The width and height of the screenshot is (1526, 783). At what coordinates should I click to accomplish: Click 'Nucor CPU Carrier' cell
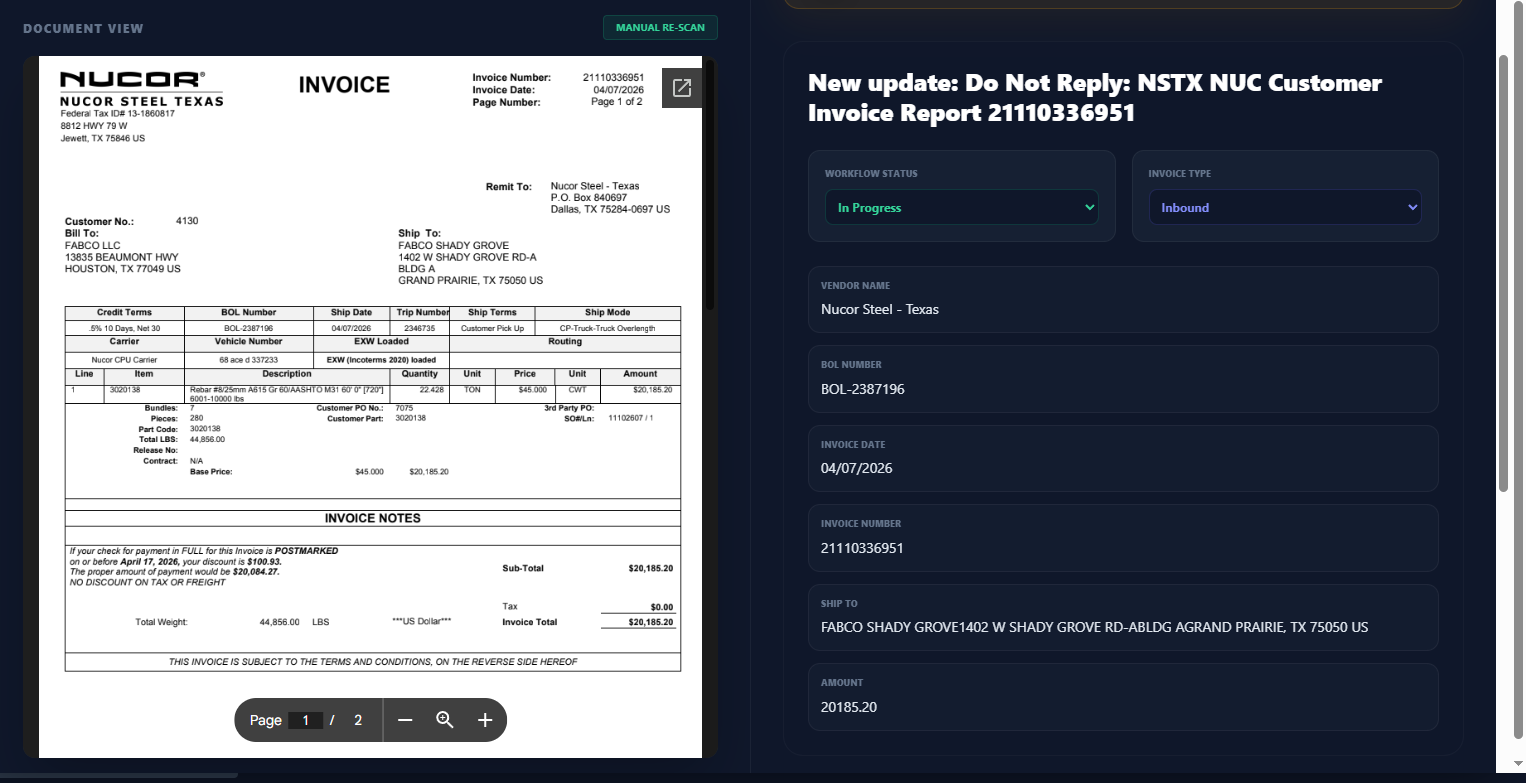pos(124,359)
